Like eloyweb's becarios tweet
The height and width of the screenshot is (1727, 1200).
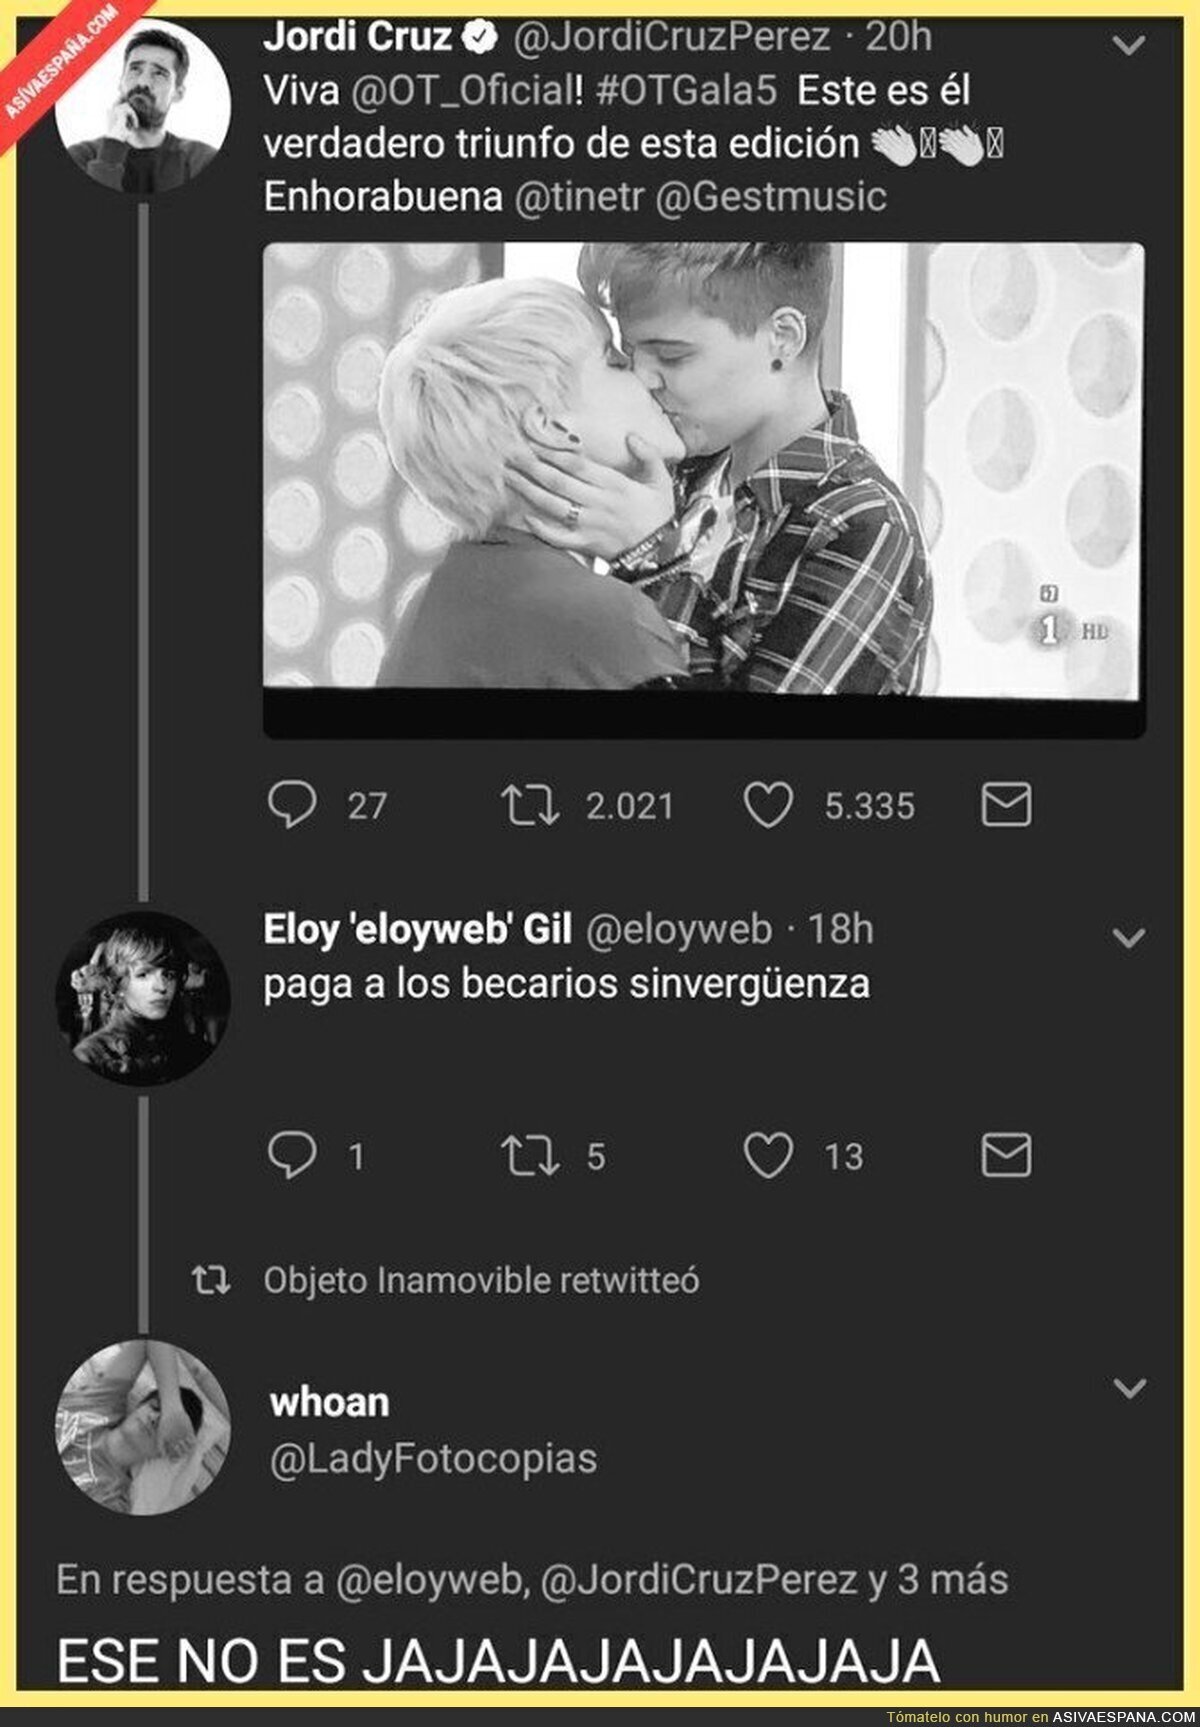click(768, 1156)
